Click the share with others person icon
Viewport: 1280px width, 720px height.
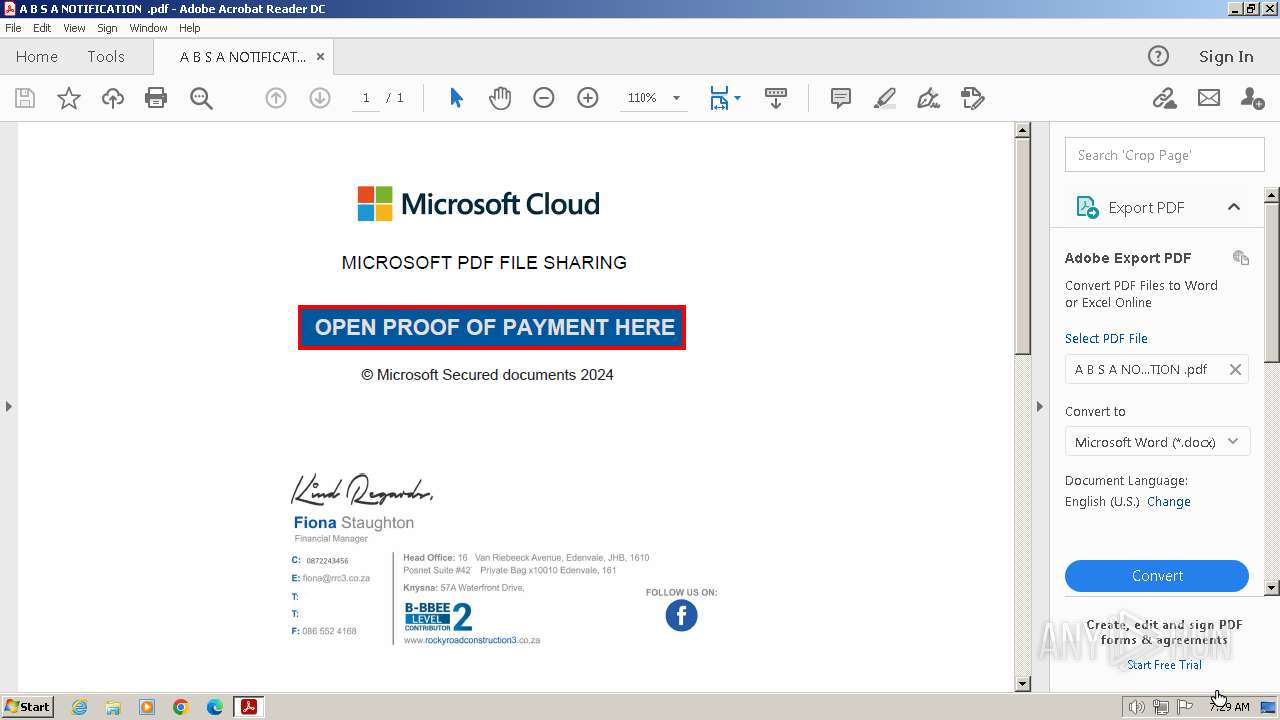point(1252,98)
